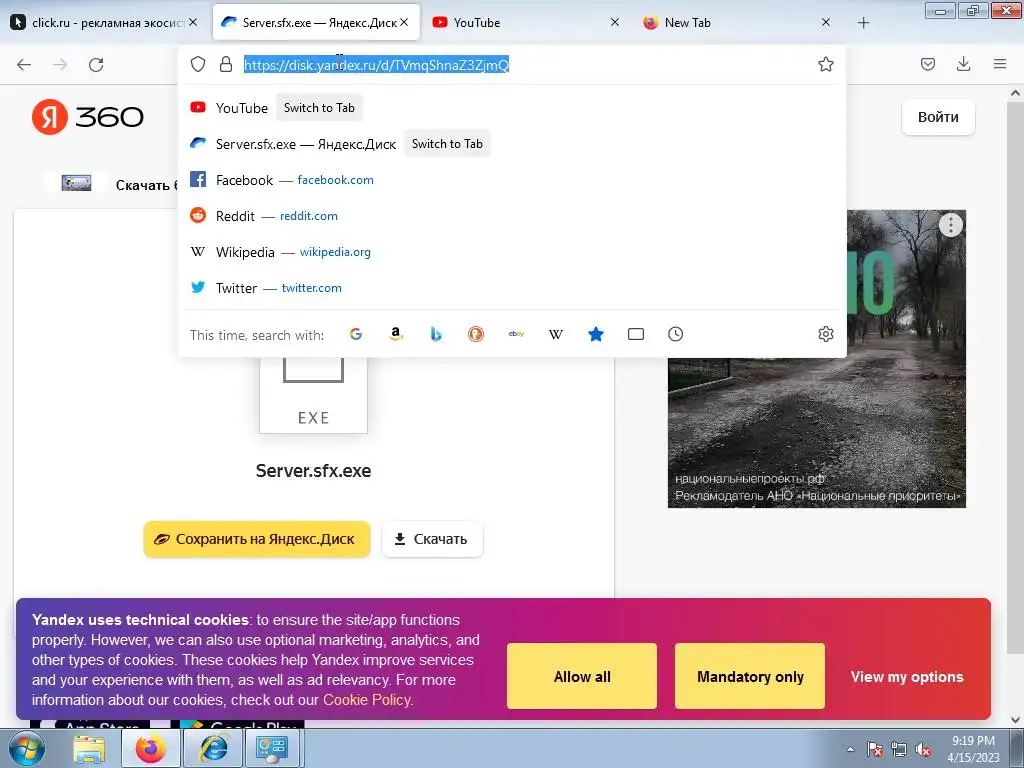The image size is (1024, 768).
Task: Choose the Wikipedia suggestion row
Action: click(512, 251)
